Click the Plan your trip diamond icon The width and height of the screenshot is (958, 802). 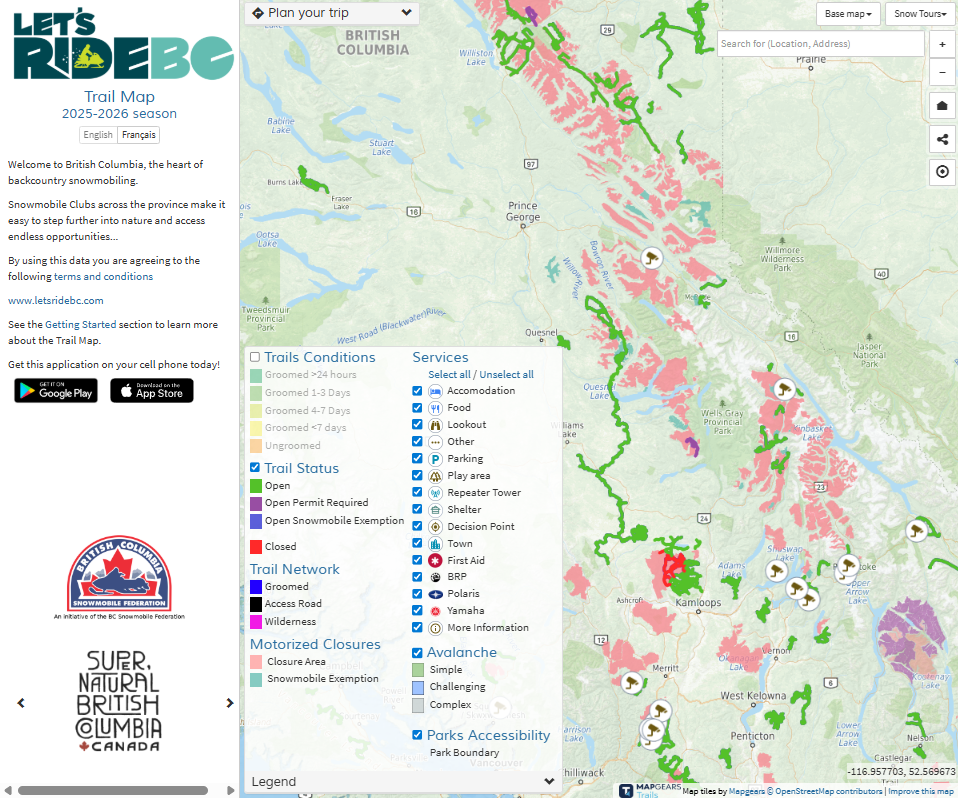click(257, 13)
